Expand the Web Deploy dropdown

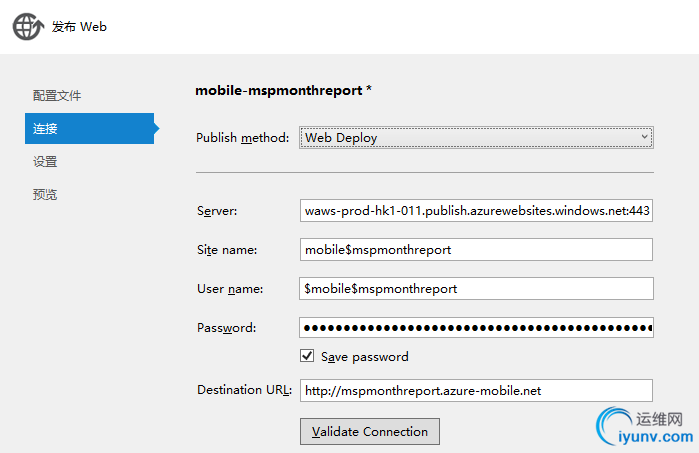point(476,138)
